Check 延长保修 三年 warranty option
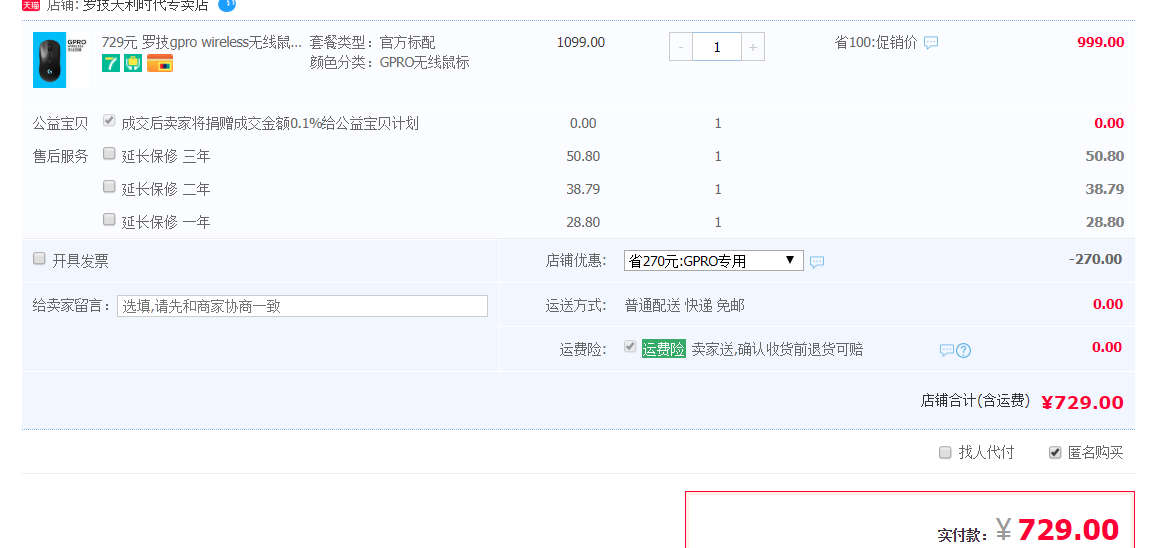1156x548 pixels. pos(109,153)
